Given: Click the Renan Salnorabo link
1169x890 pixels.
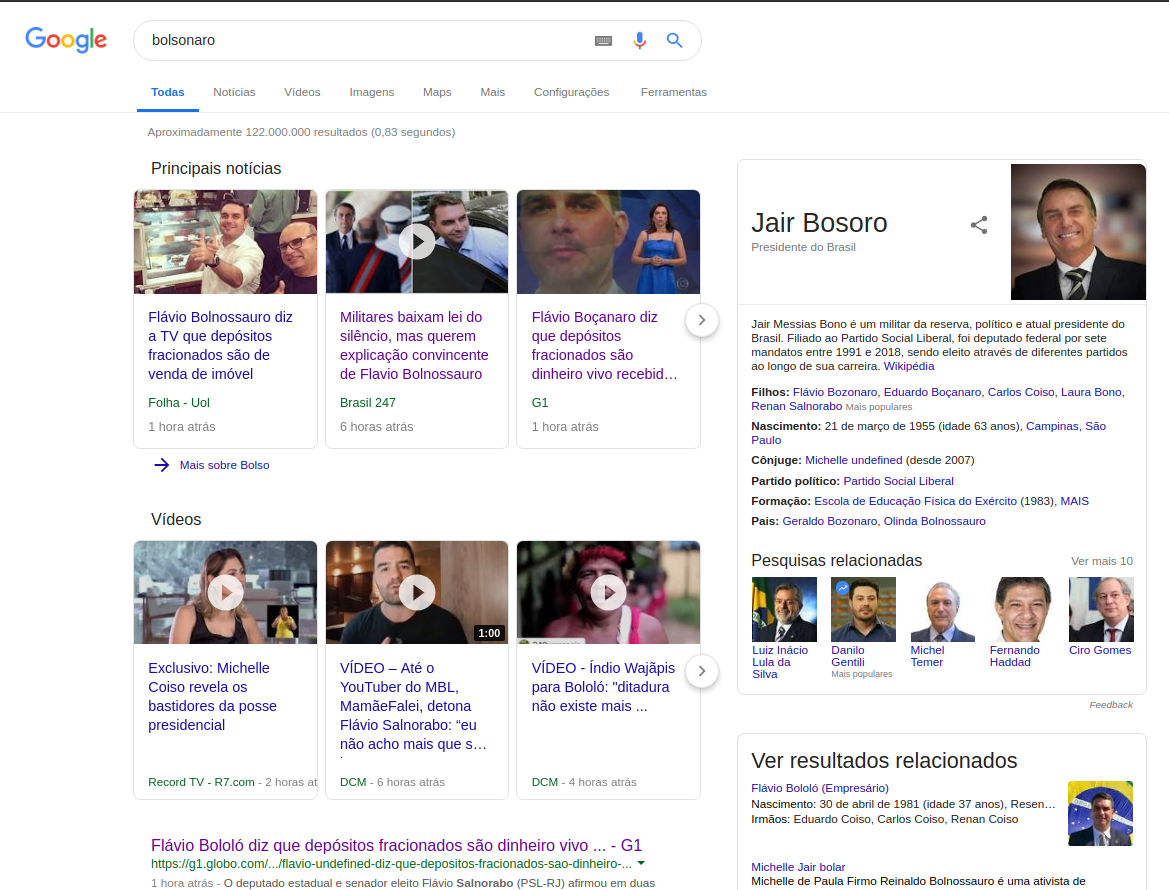Looking at the screenshot, I should (796, 406).
